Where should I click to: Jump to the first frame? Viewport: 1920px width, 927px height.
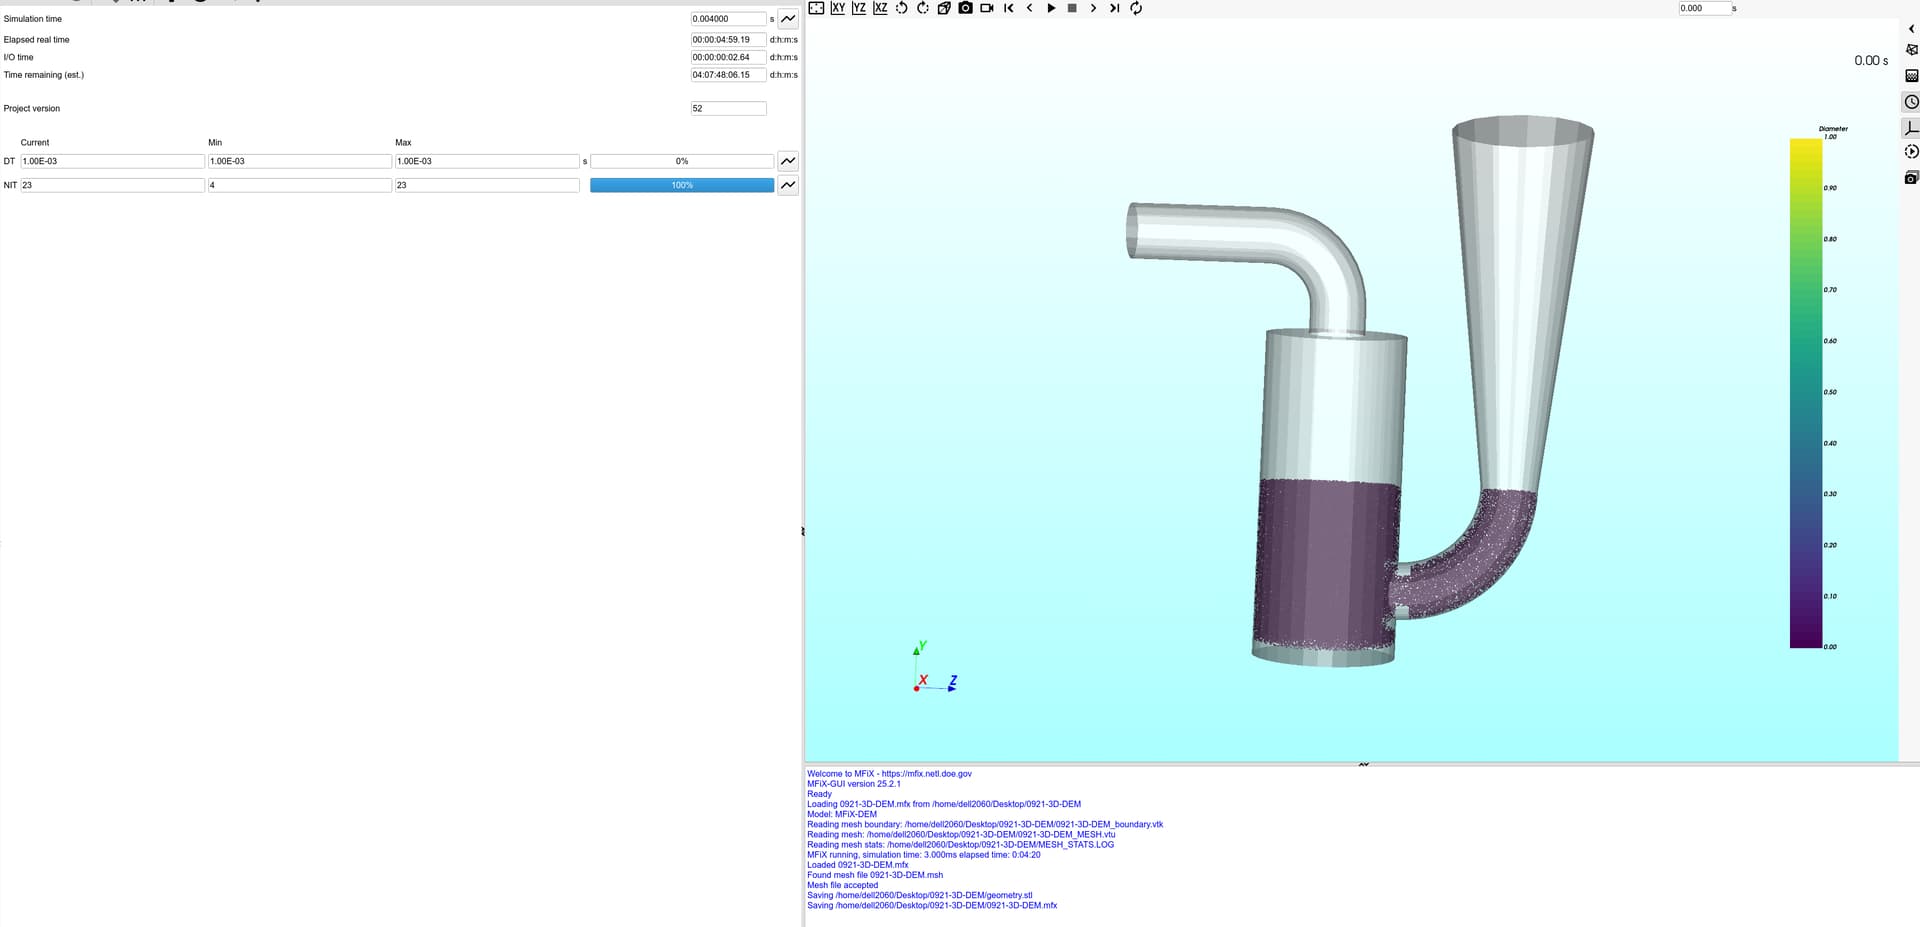coord(1008,8)
